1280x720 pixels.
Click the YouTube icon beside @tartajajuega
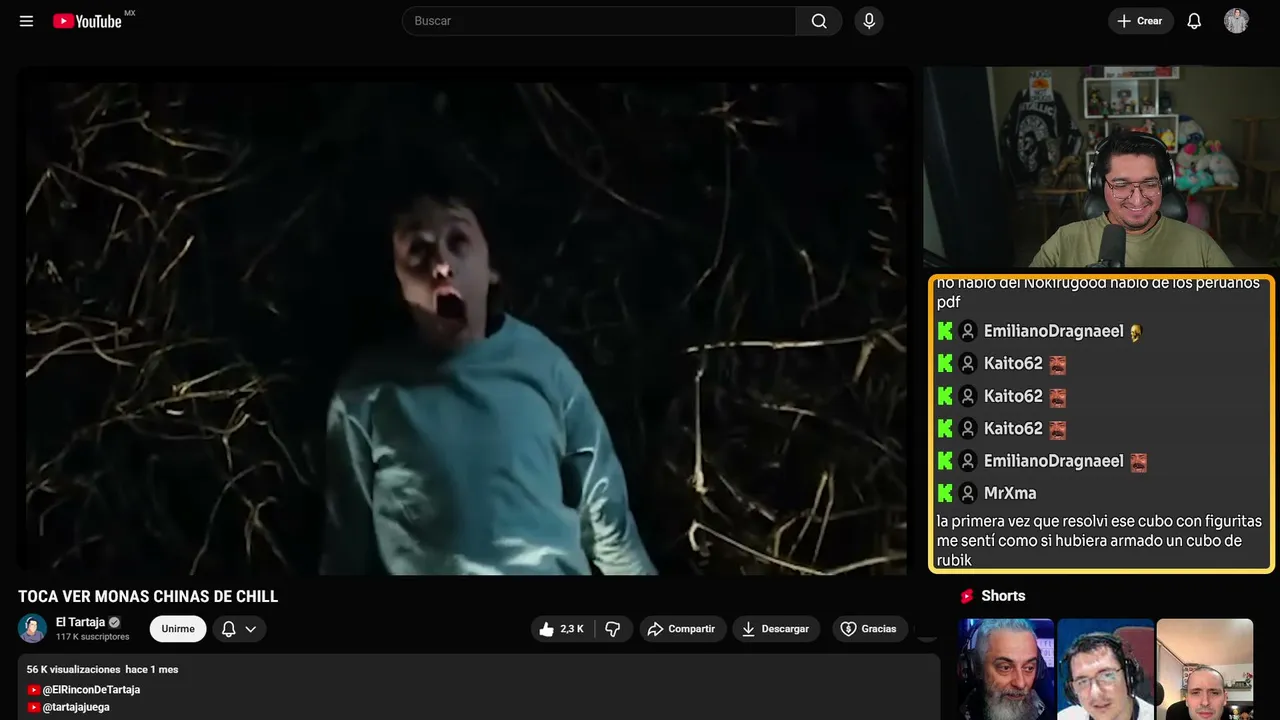(x=34, y=707)
